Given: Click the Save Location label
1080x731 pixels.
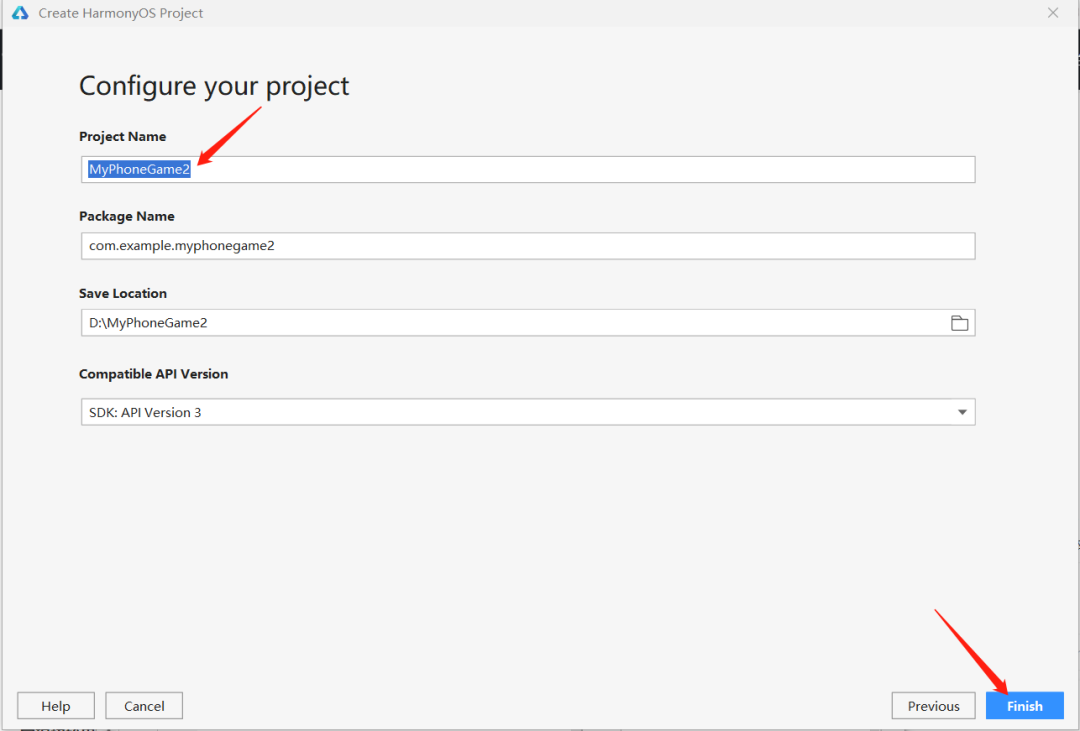Looking at the screenshot, I should click(x=123, y=294).
